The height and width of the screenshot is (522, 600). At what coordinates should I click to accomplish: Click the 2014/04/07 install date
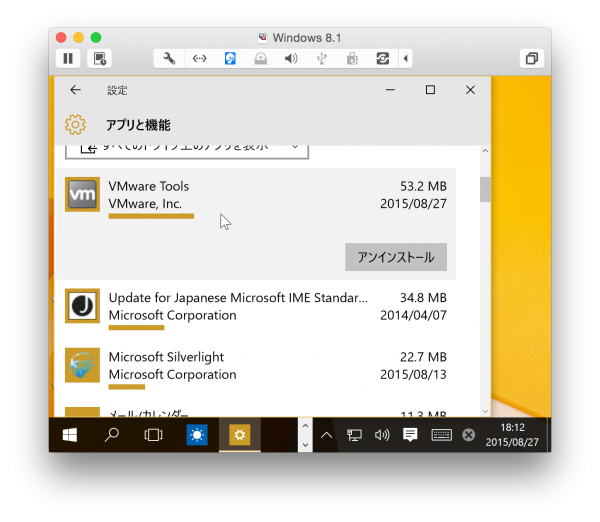(x=413, y=315)
